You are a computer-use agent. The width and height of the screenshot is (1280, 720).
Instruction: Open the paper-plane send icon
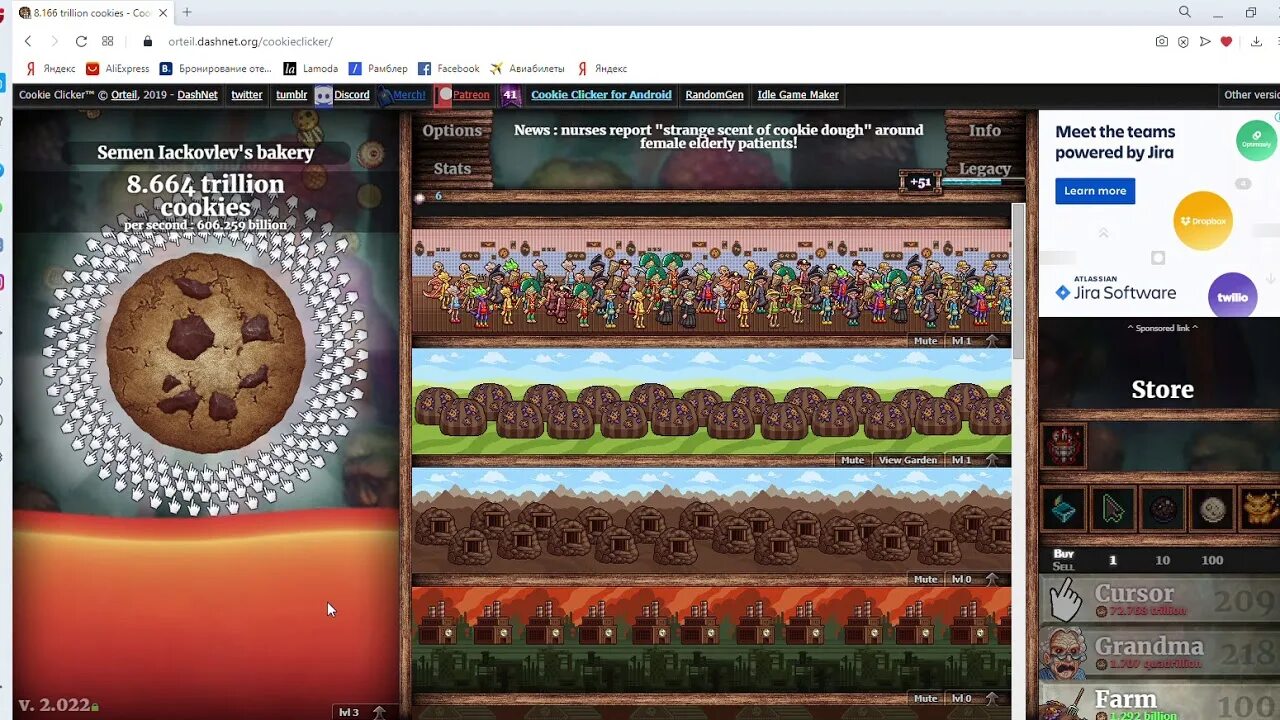point(1205,42)
